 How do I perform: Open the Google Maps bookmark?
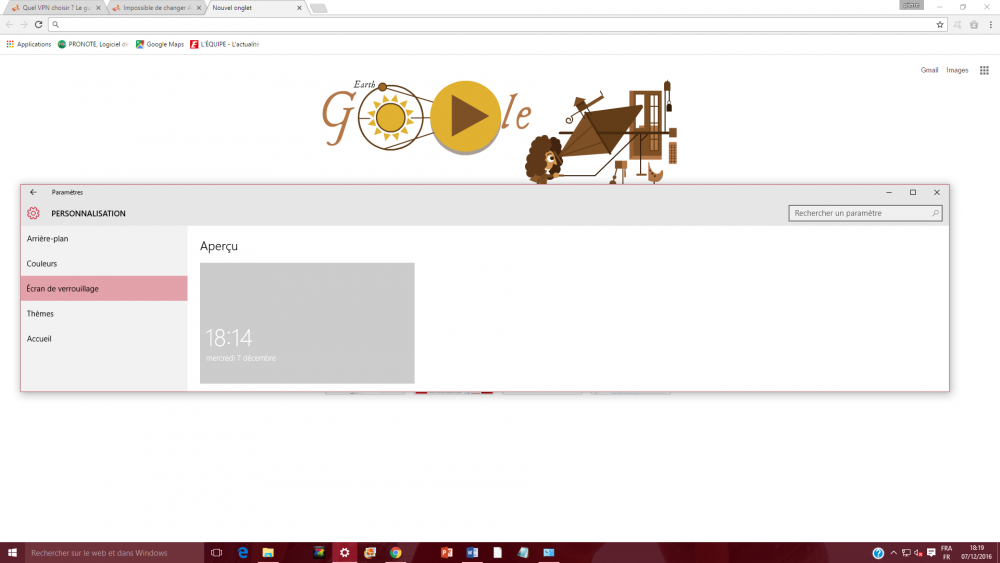point(159,44)
